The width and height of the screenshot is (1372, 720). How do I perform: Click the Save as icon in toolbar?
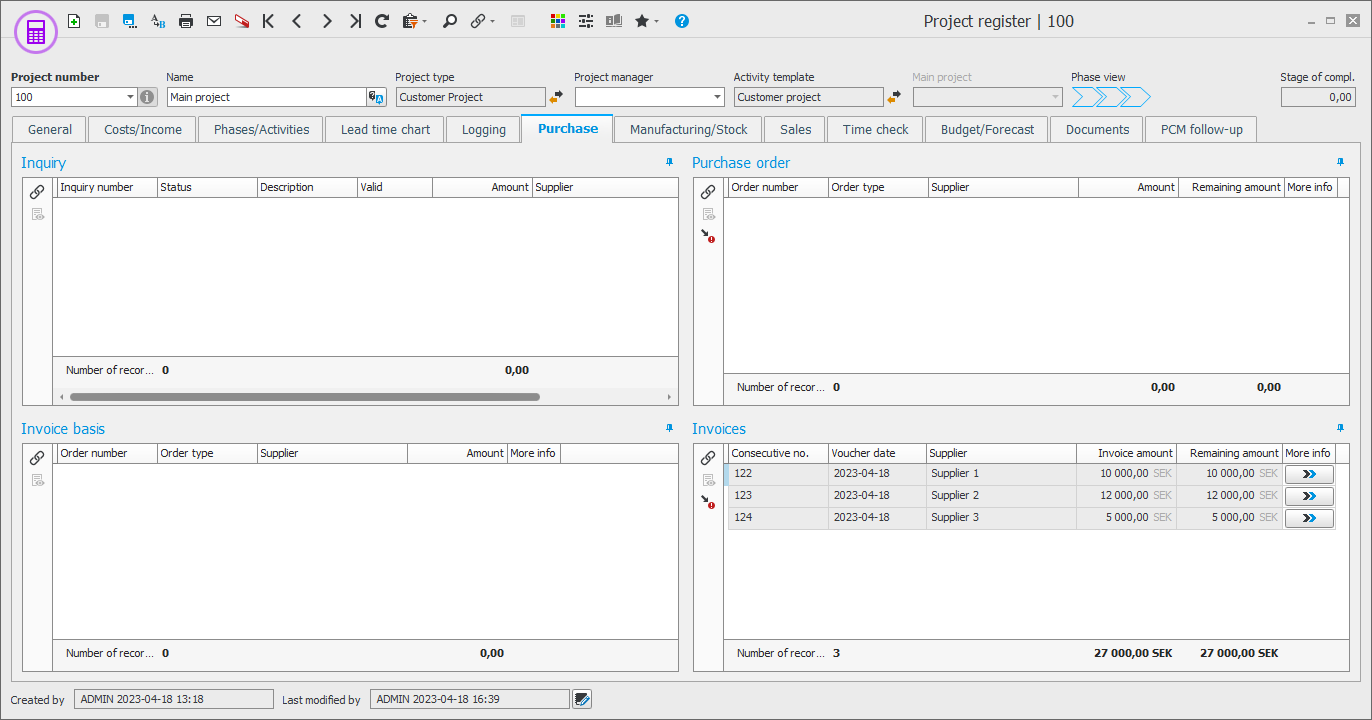pyautogui.click(x=130, y=20)
